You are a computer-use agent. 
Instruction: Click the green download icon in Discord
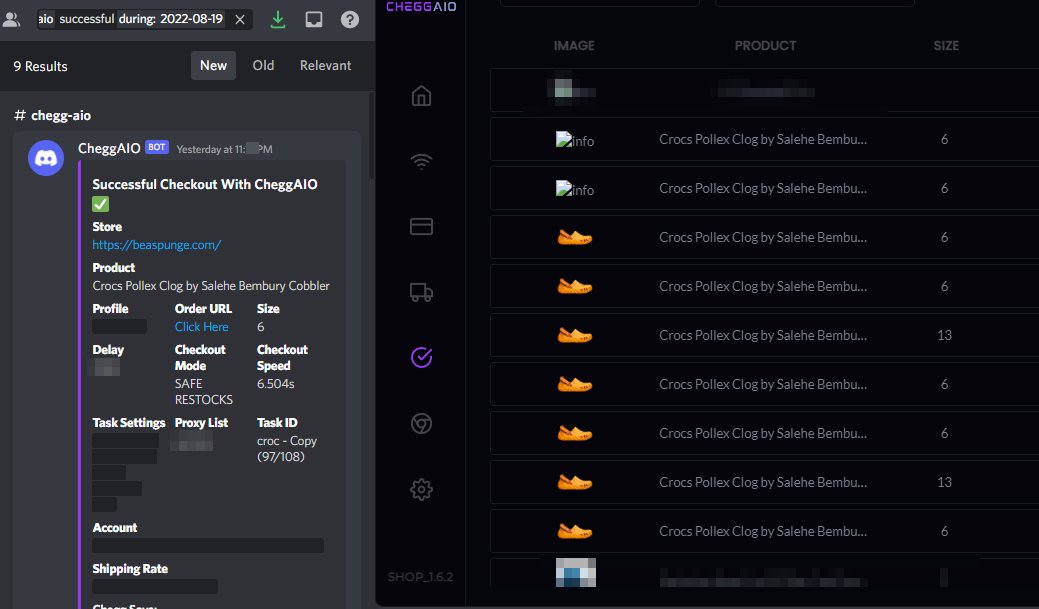point(278,19)
